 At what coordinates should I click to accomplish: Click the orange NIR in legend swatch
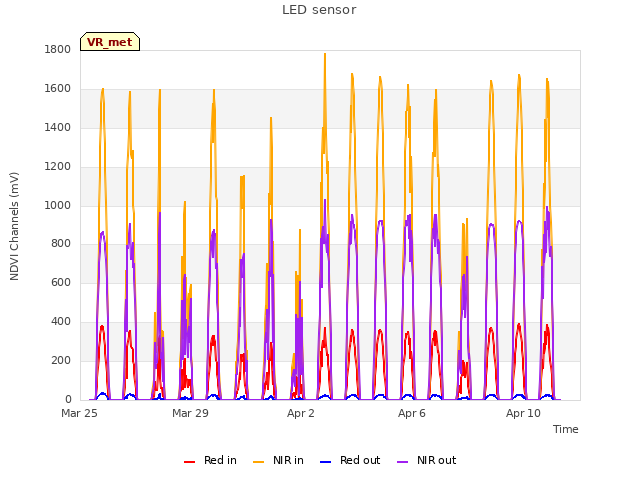pyautogui.click(x=258, y=462)
